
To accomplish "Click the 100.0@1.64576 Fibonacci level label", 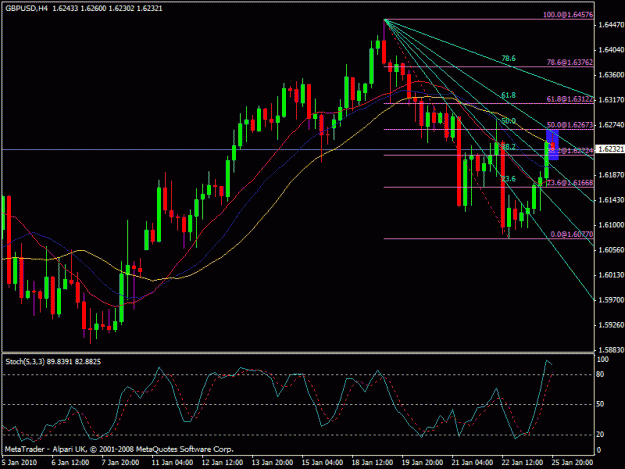I will pos(568,15).
